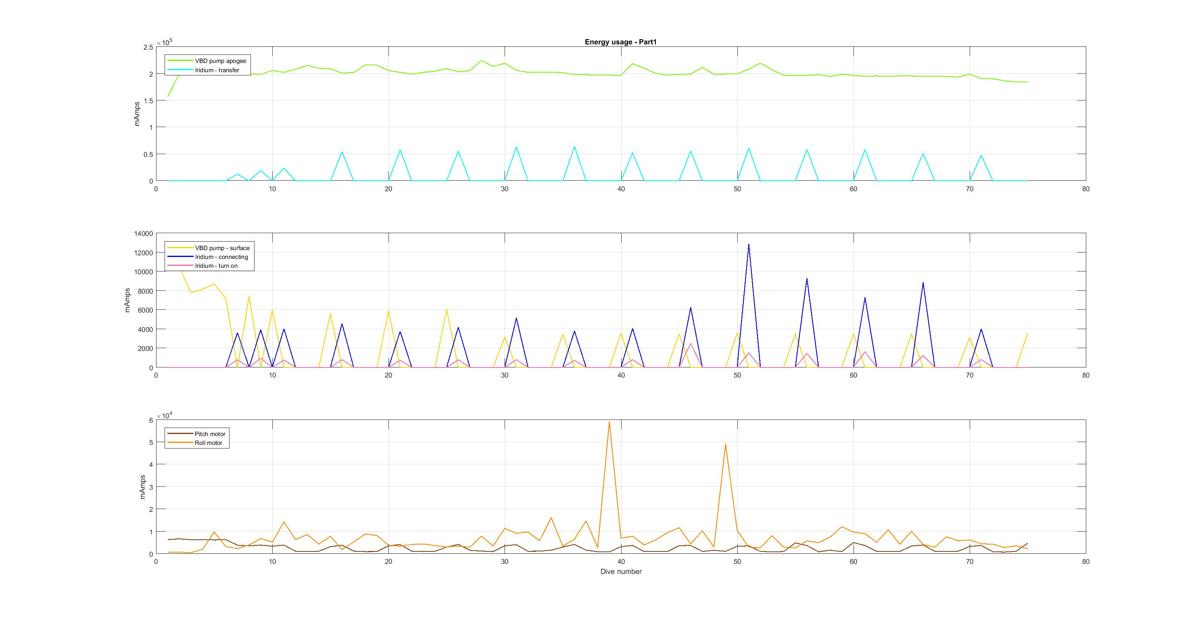Image resolution: width=1200 pixels, height=622 pixels.
Task: Click the 2.5 tick label on the top plot
Action: point(147,47)
